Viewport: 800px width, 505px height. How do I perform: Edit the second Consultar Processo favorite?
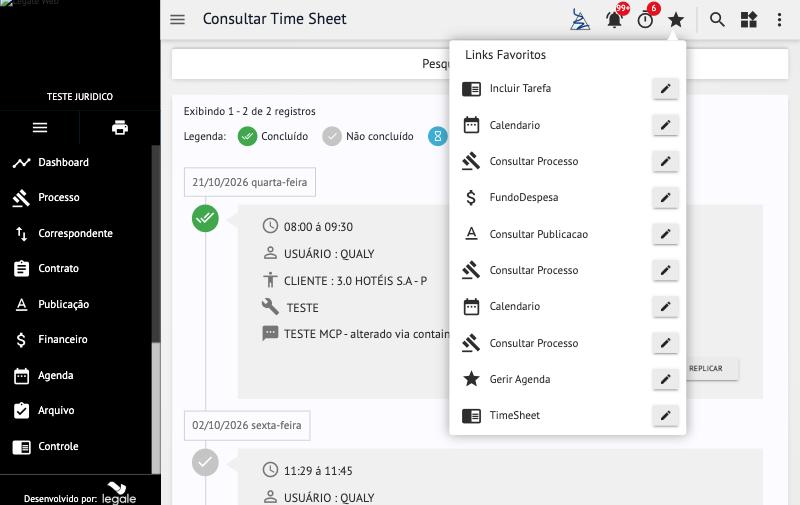tap(665, 270)
